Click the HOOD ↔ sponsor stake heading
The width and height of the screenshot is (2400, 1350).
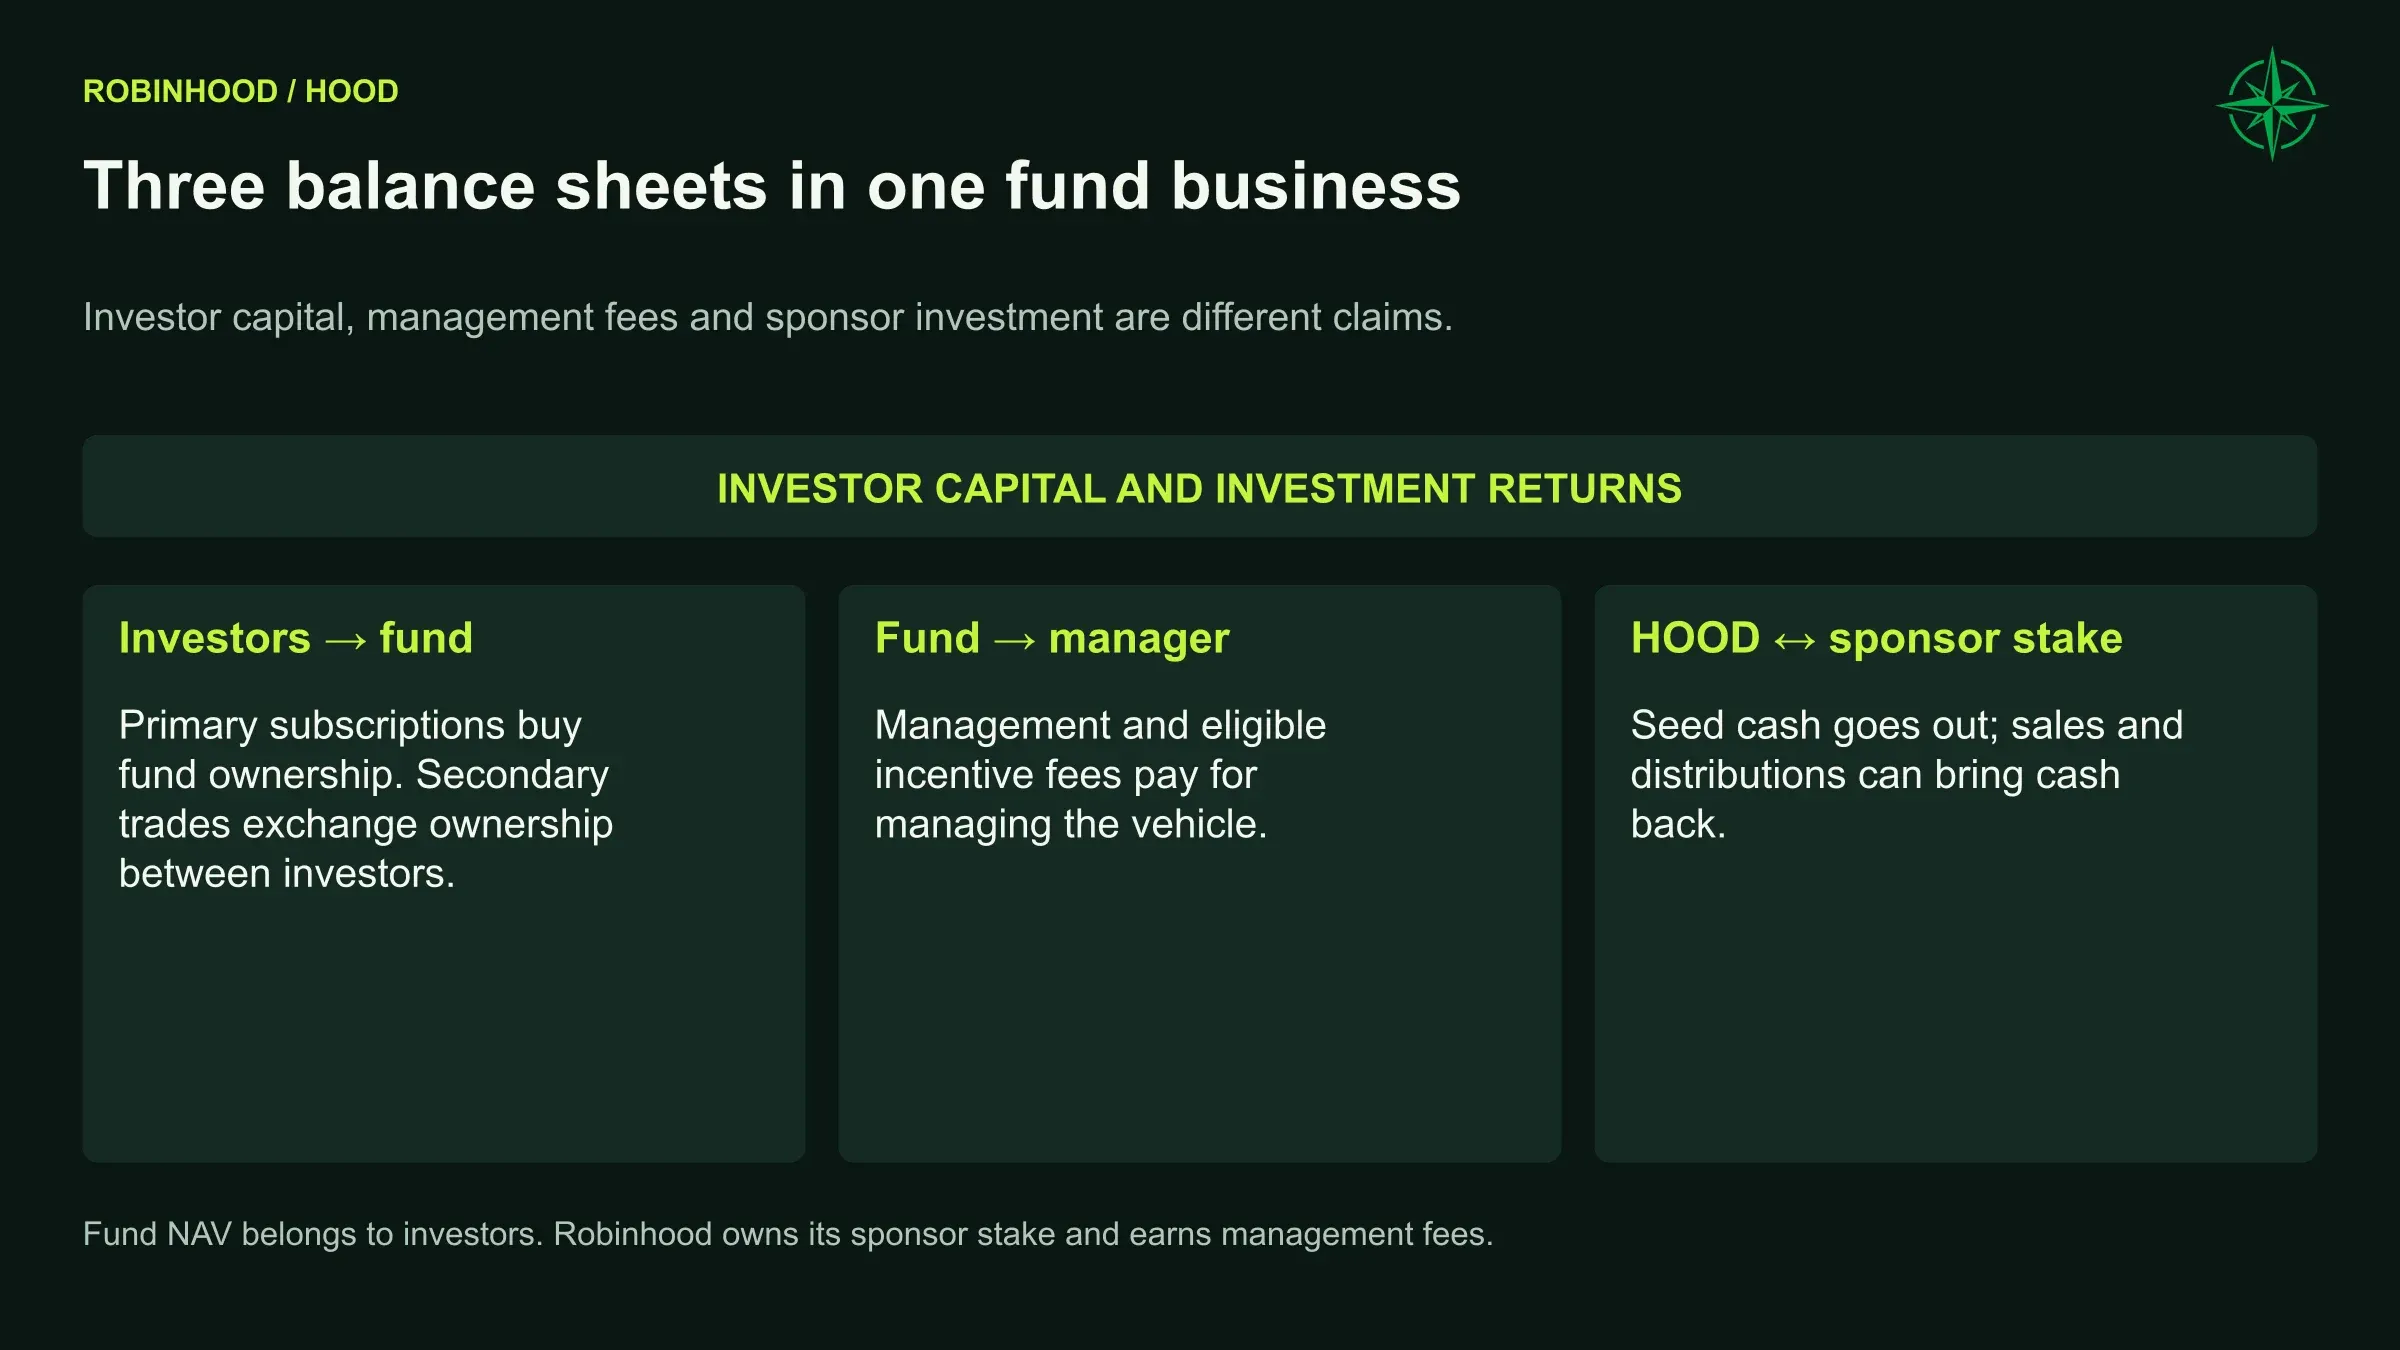tap(1877, 638)
